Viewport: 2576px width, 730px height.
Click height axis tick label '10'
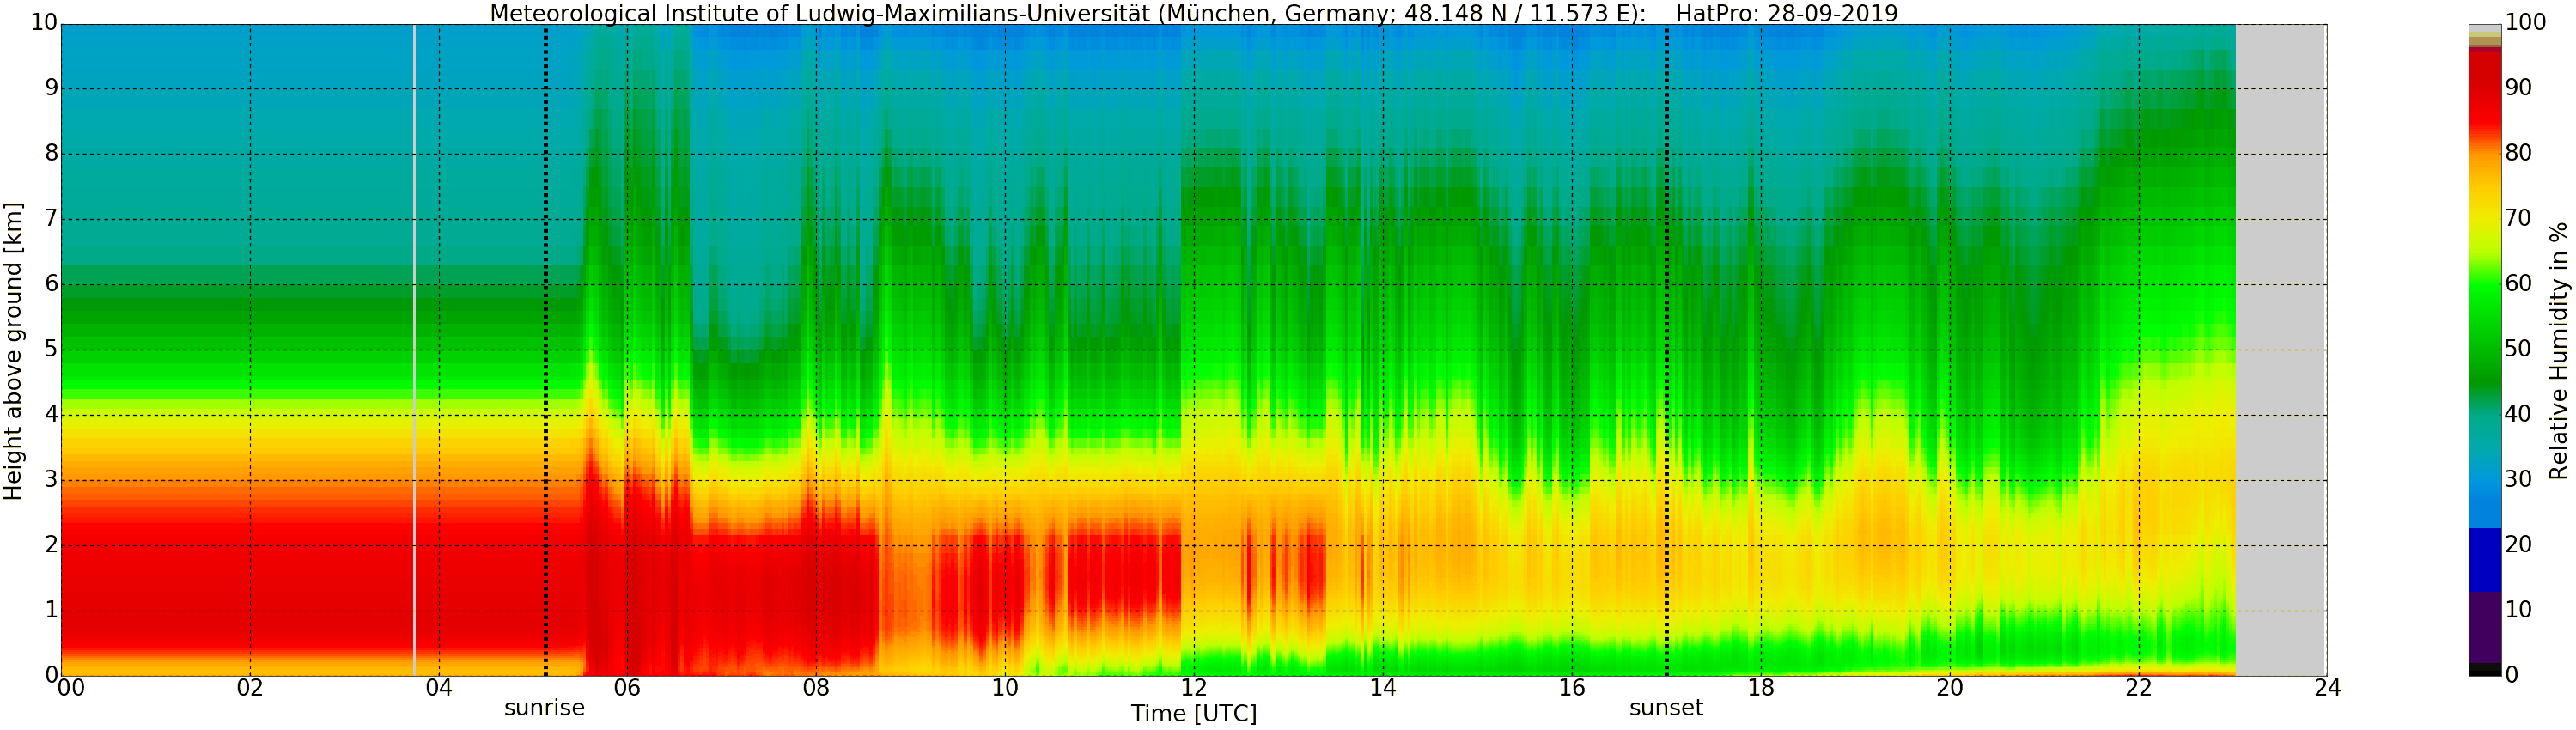click(44, 23)
